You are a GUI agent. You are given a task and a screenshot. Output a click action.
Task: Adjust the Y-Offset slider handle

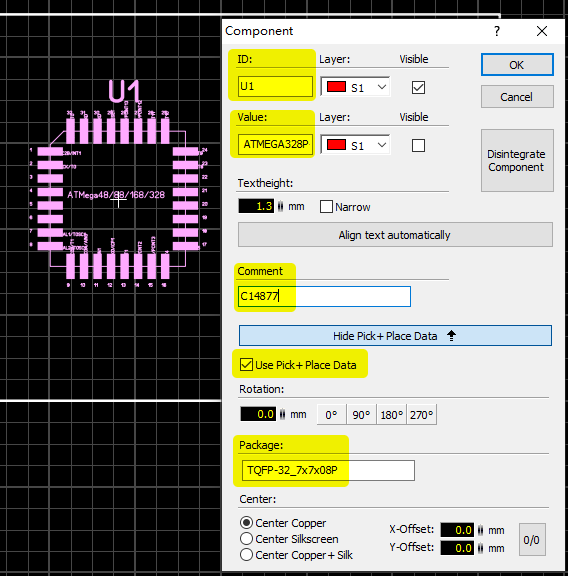tap(480, 548)
